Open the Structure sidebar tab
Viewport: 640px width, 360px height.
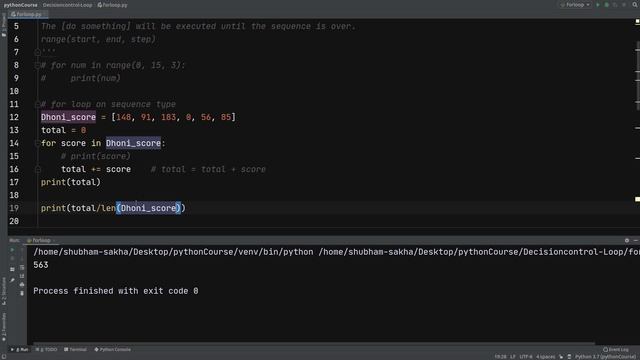tap(4, 291)
